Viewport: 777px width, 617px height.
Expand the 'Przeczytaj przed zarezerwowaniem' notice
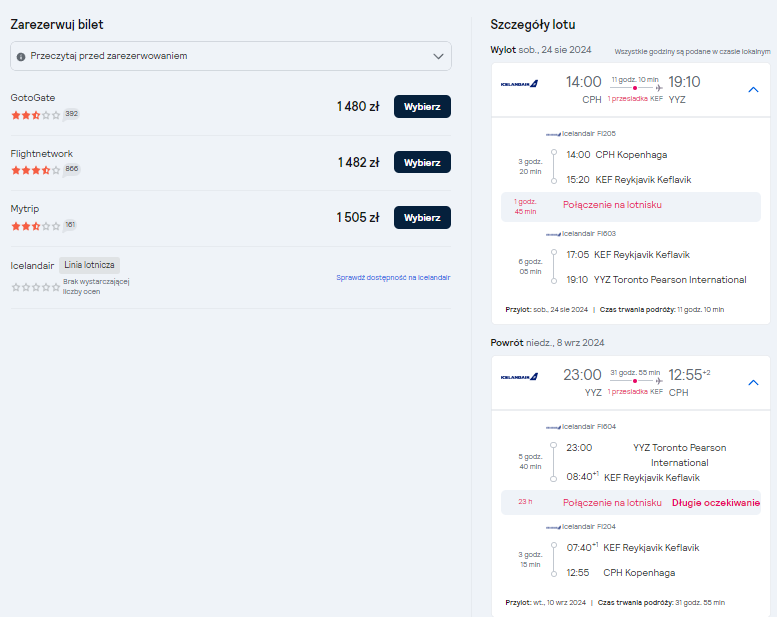(230, 56)
